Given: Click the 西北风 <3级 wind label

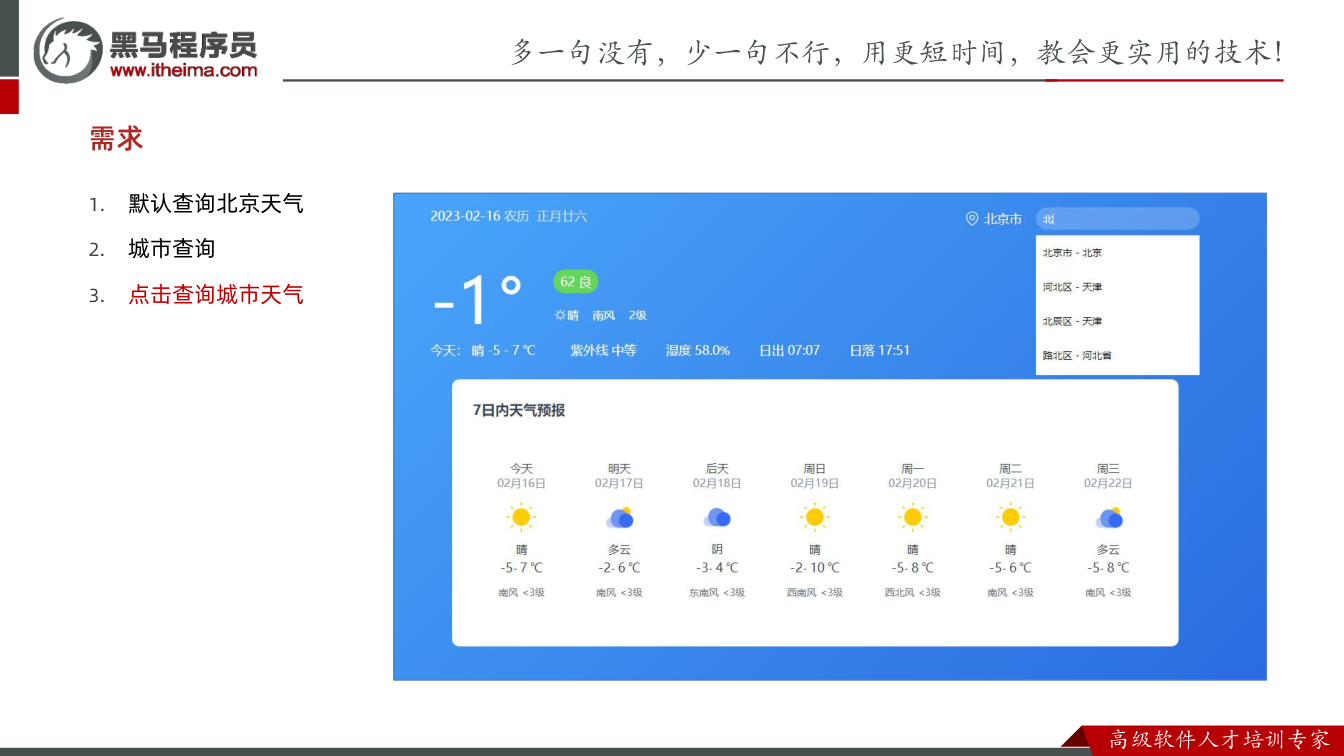Looking at the screenshot, I should point(912,593).
